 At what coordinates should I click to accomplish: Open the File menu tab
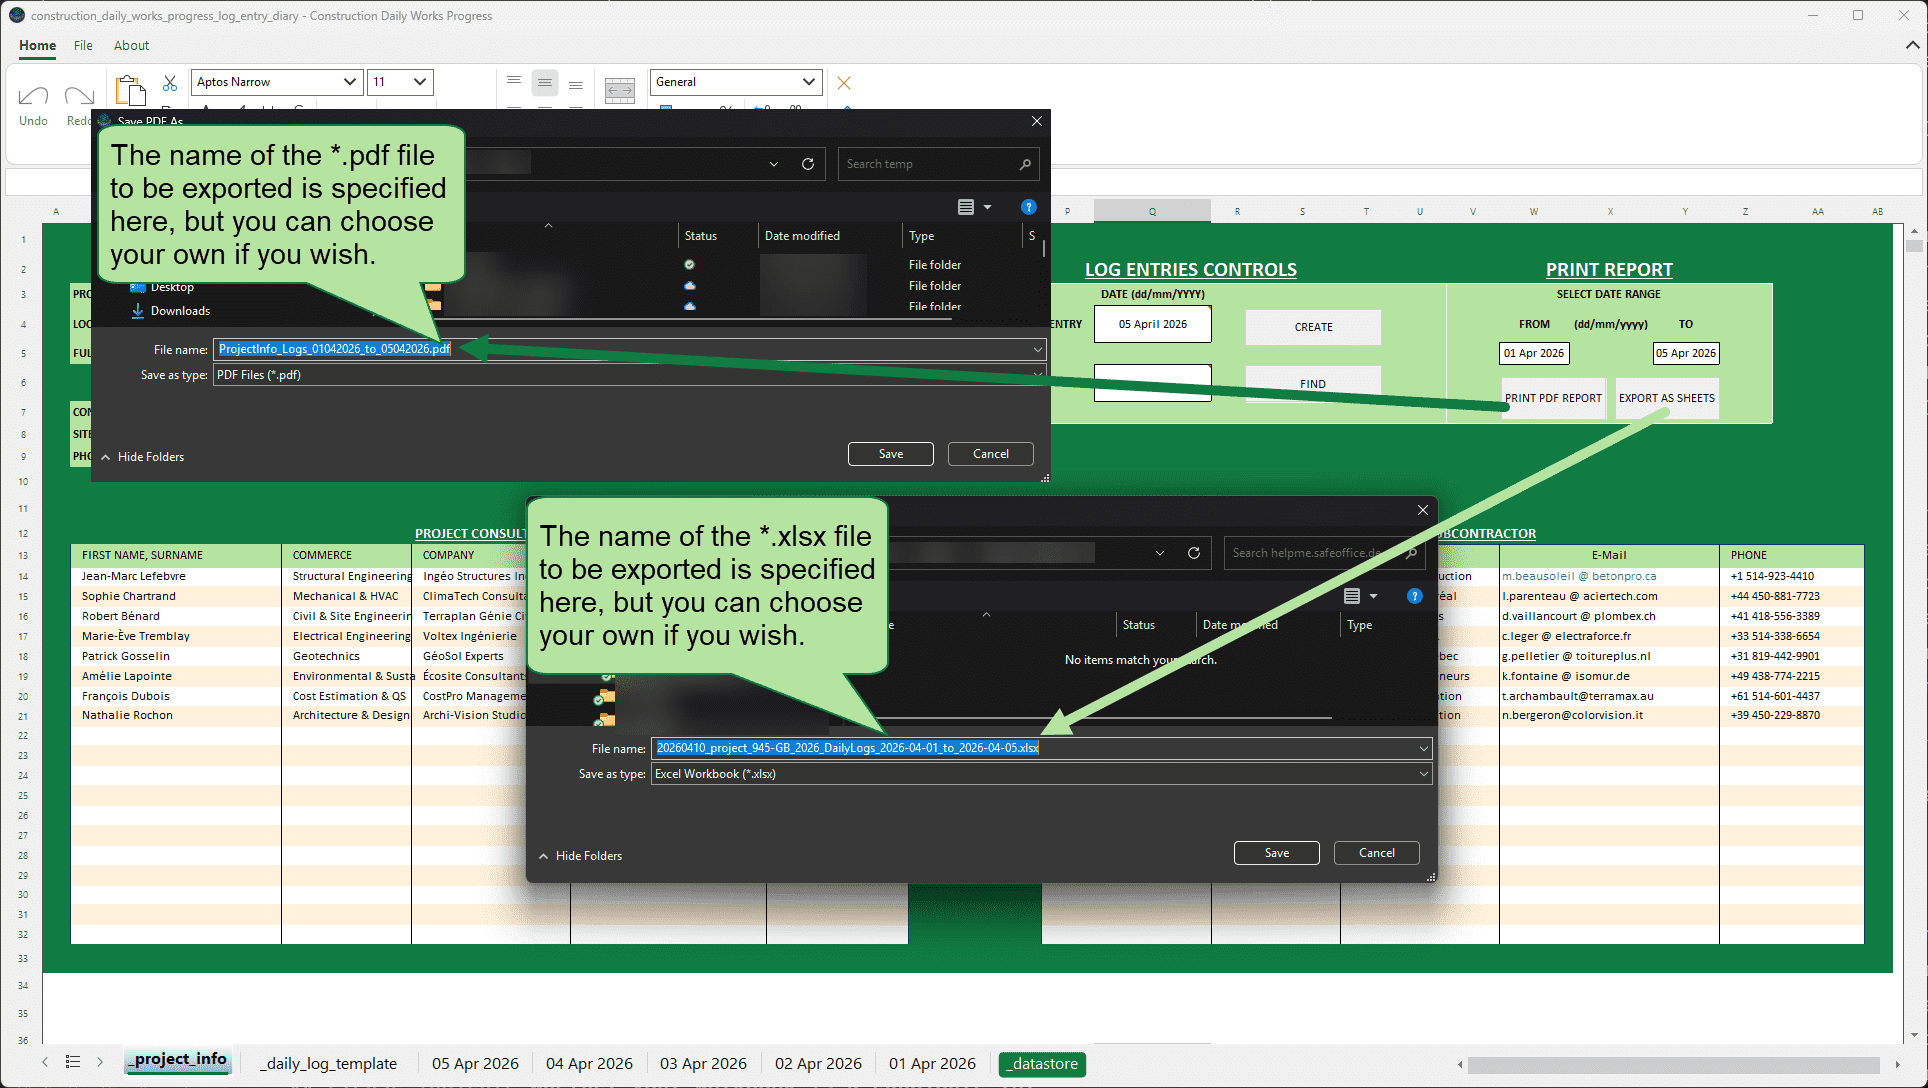click(83, 45)
